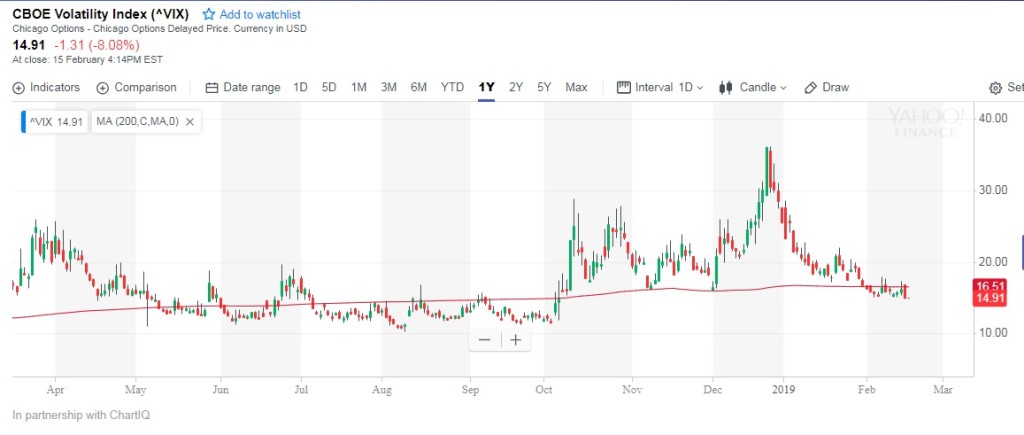Select 1D time range
The height and width of the screenshot is (435, 1024).
300,88
